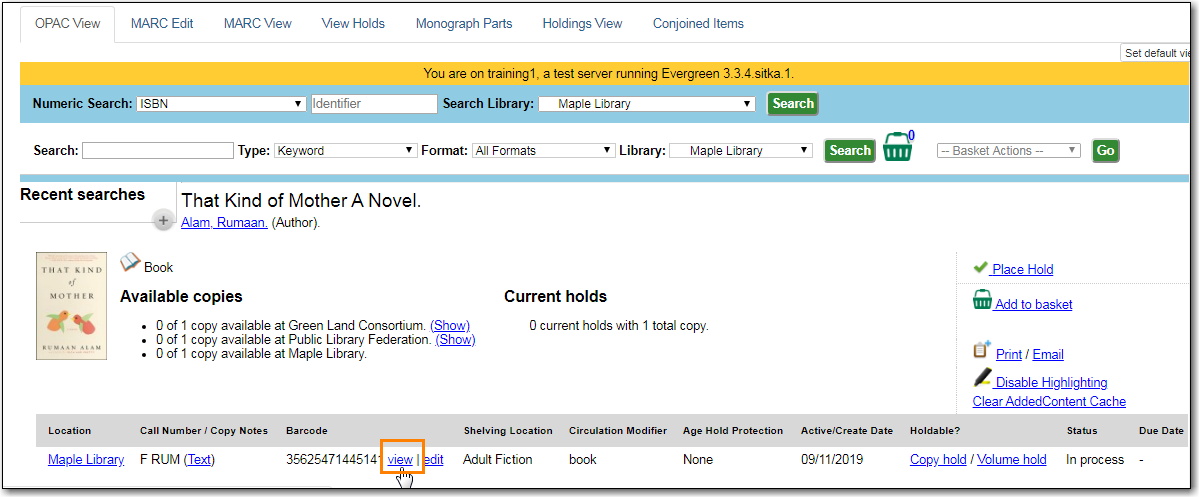Open the Alam, Rumaan author link
Screen dimensions: 1199x497
pyautogui.click(x=224, y=223)
